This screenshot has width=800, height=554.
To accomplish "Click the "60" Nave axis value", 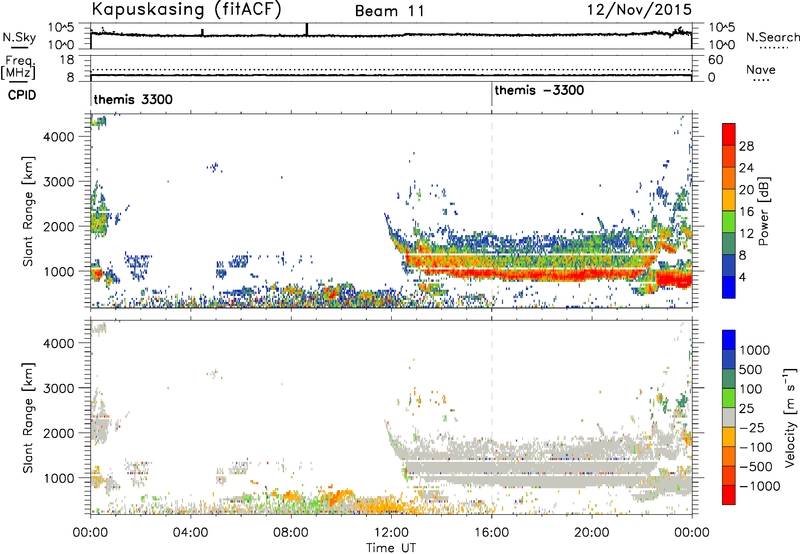I will click(715, 60).
